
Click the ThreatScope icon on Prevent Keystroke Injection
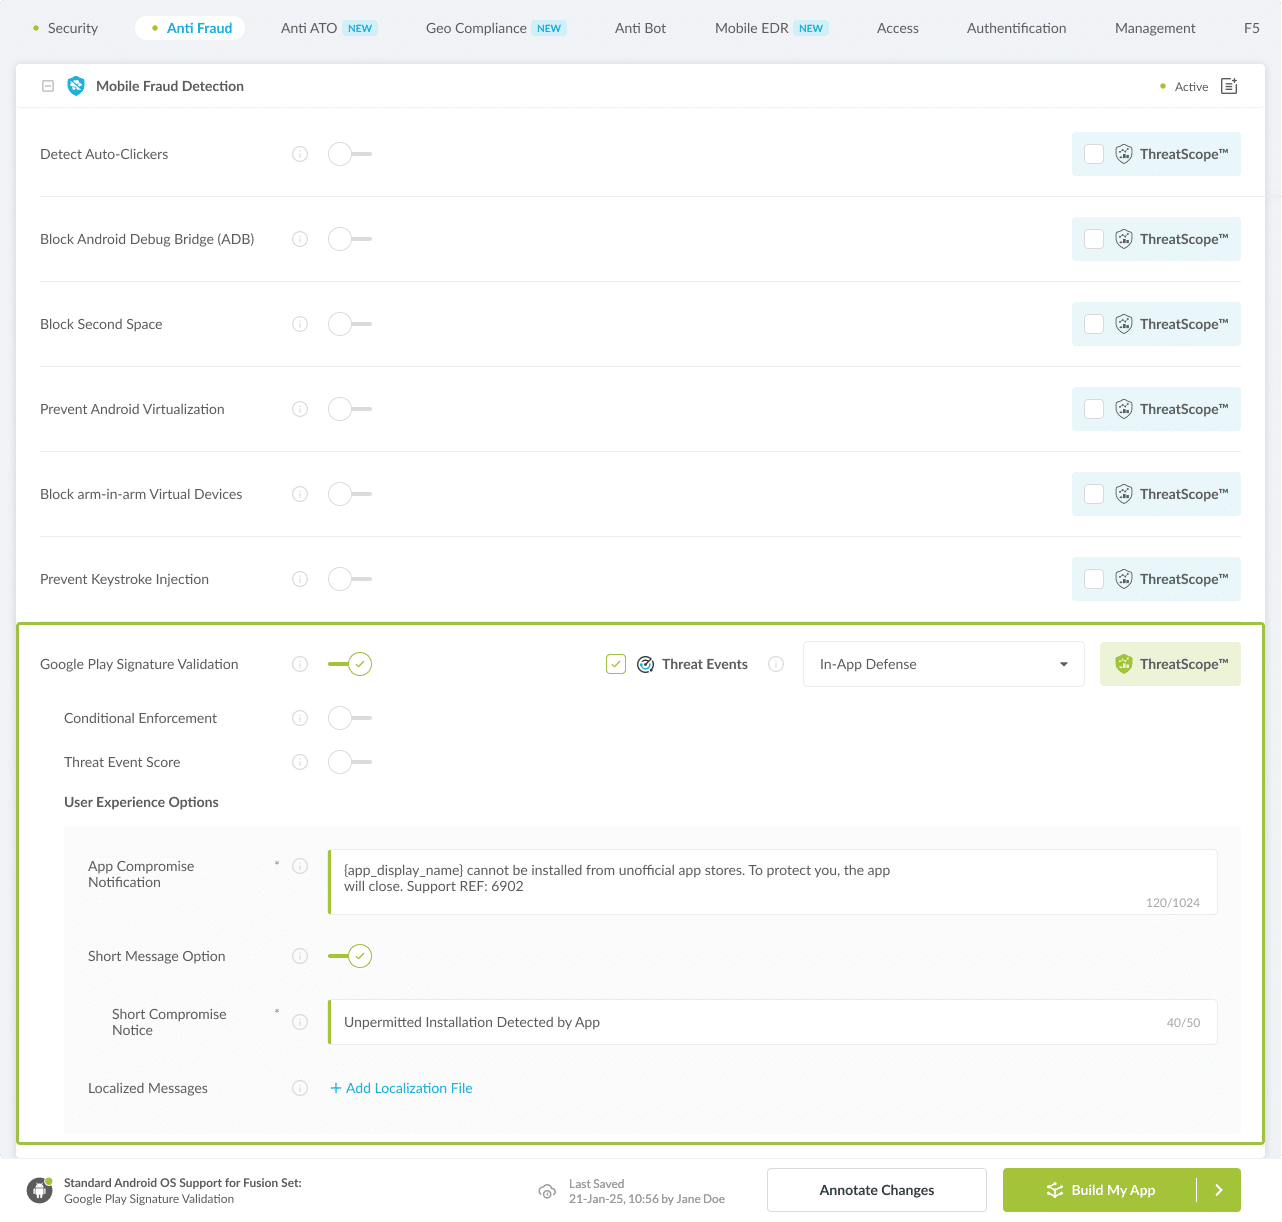1124,579
